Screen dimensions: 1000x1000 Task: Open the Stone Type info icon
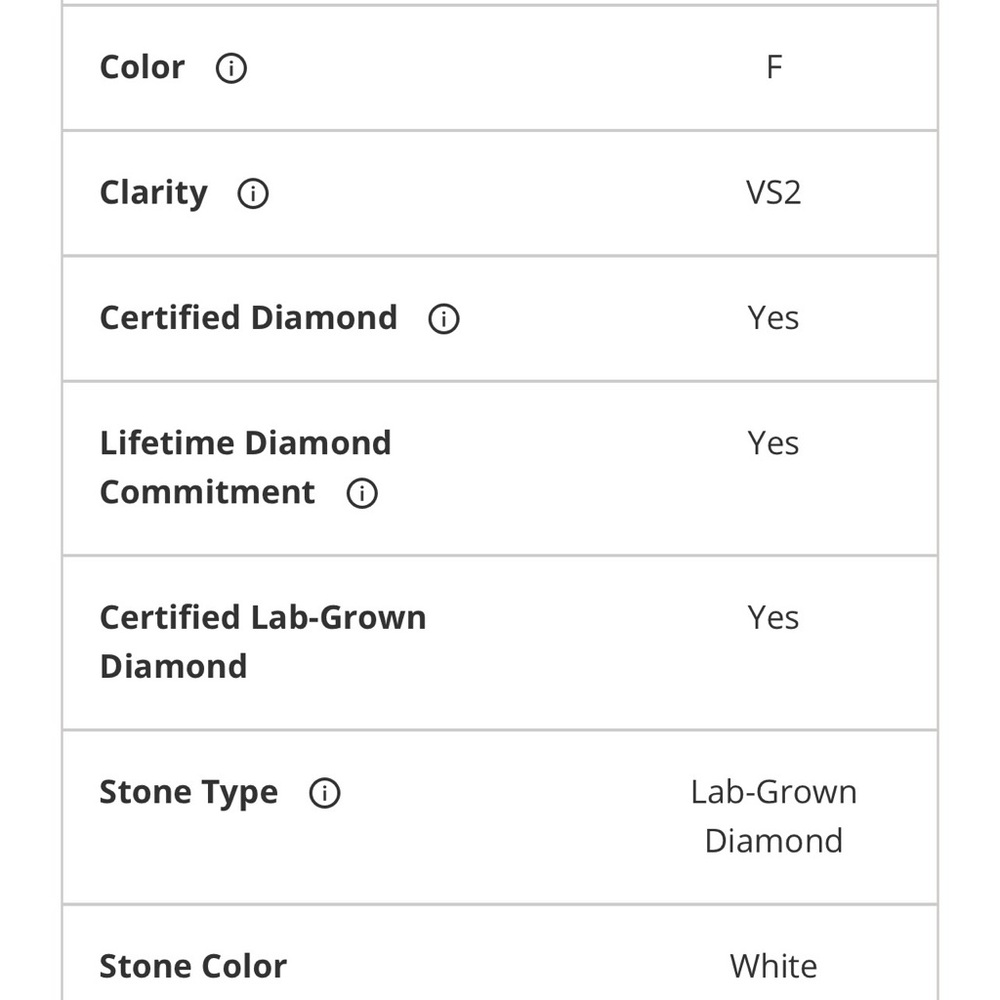coord(324,793)
